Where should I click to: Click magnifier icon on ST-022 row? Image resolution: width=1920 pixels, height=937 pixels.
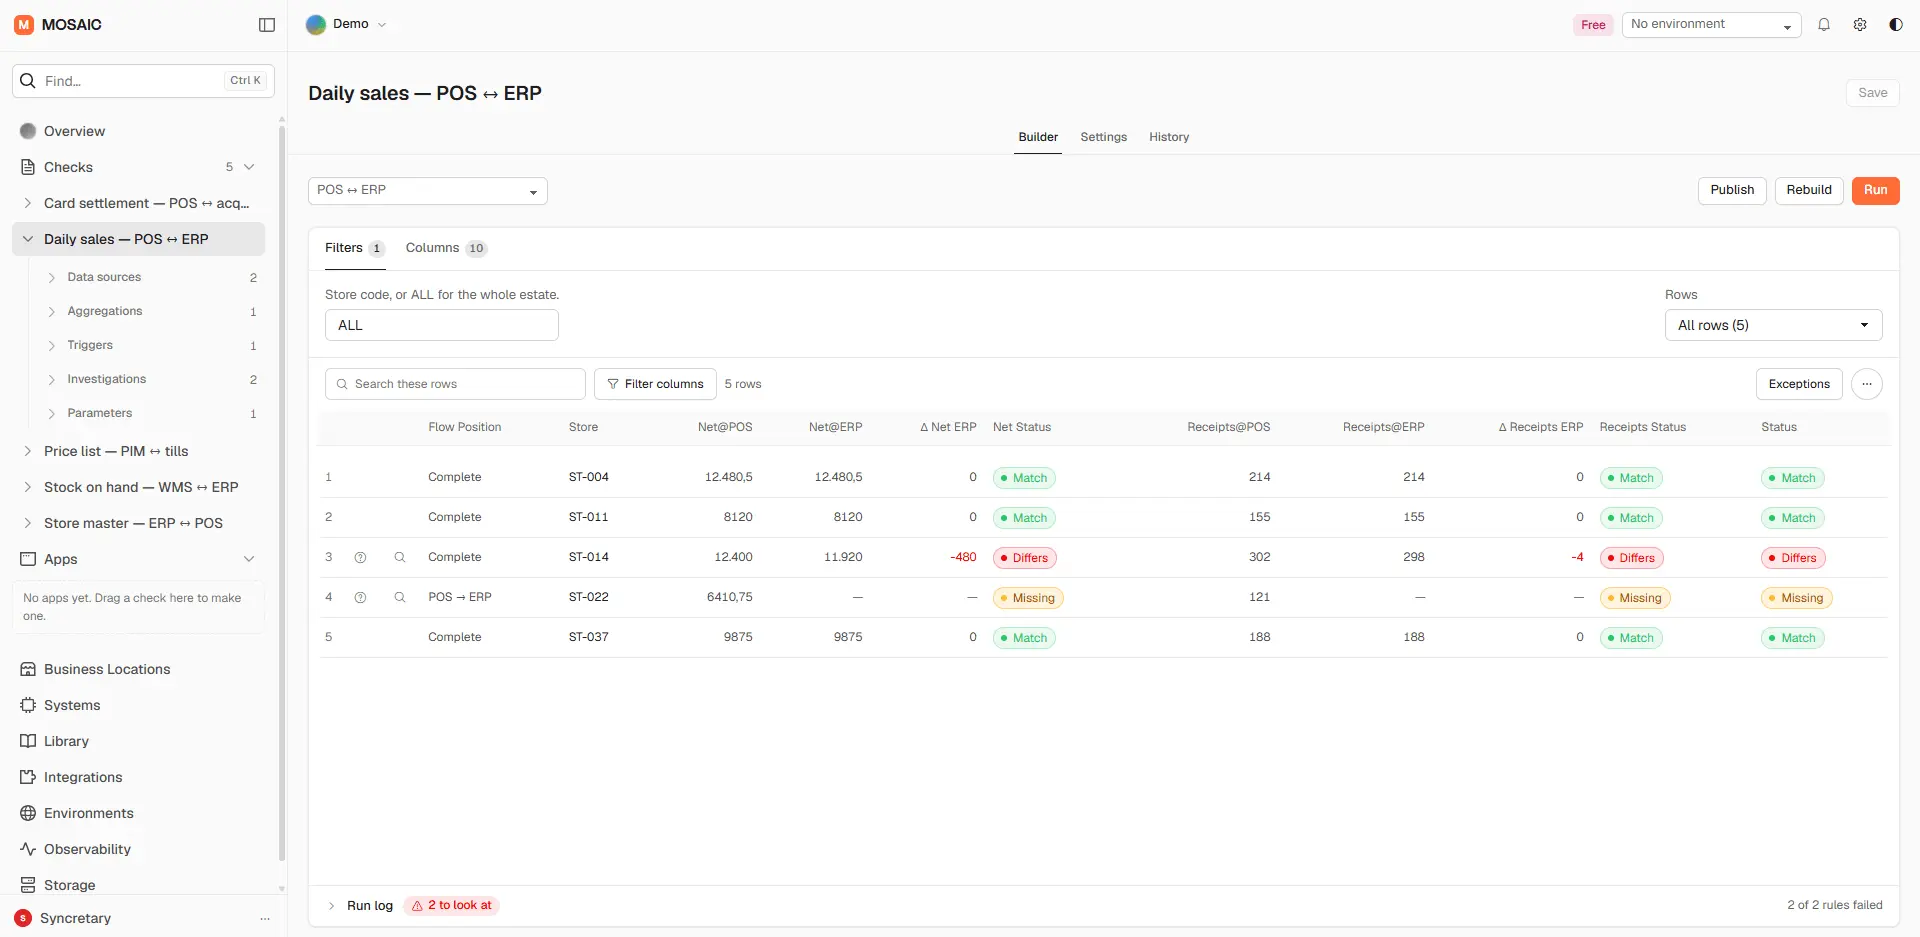tap(400, 598)
